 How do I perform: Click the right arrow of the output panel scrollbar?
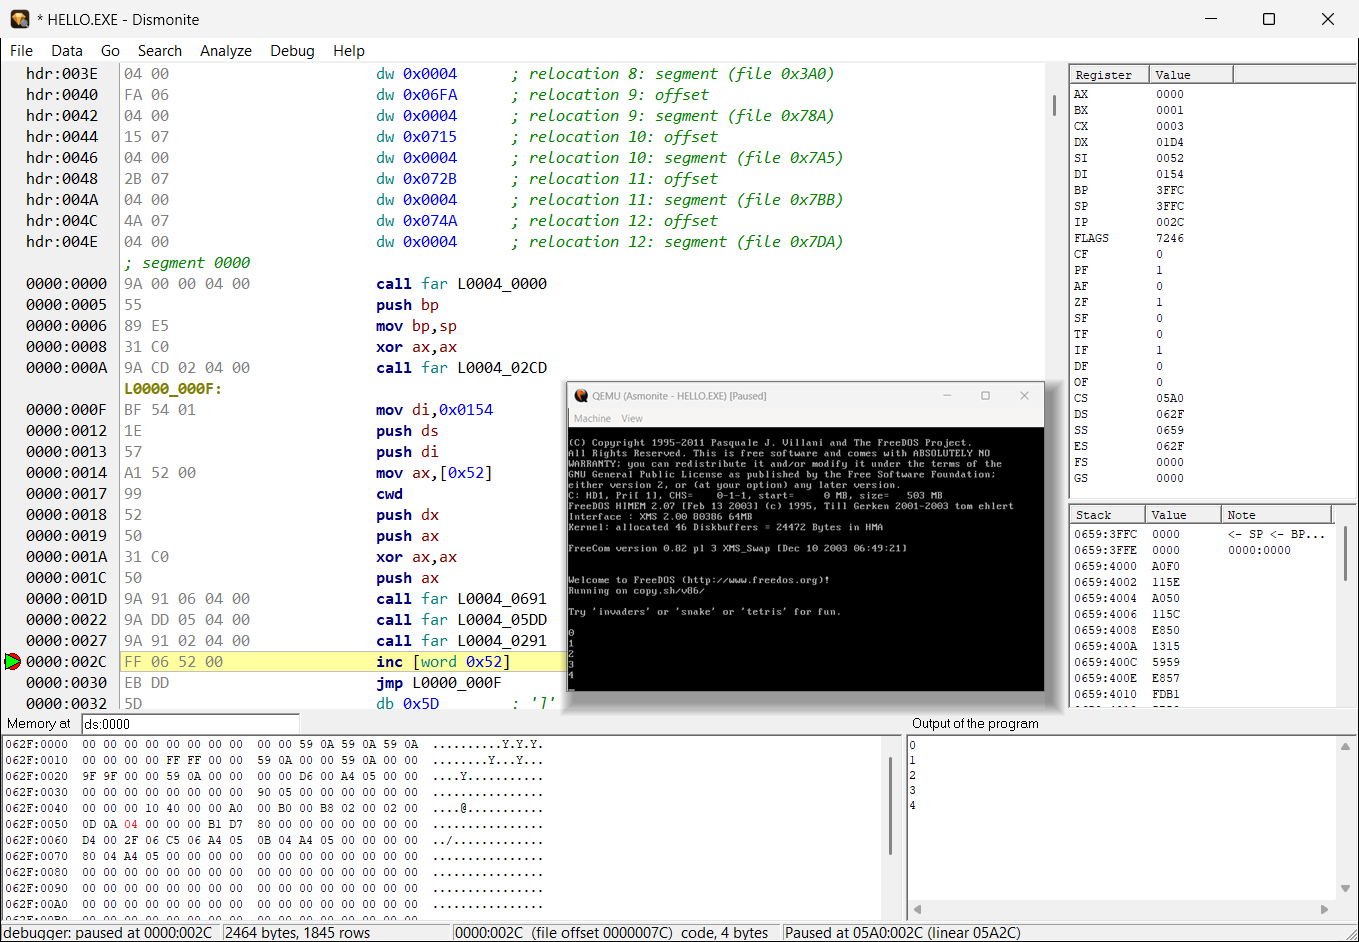click(x=1324, y=909)
